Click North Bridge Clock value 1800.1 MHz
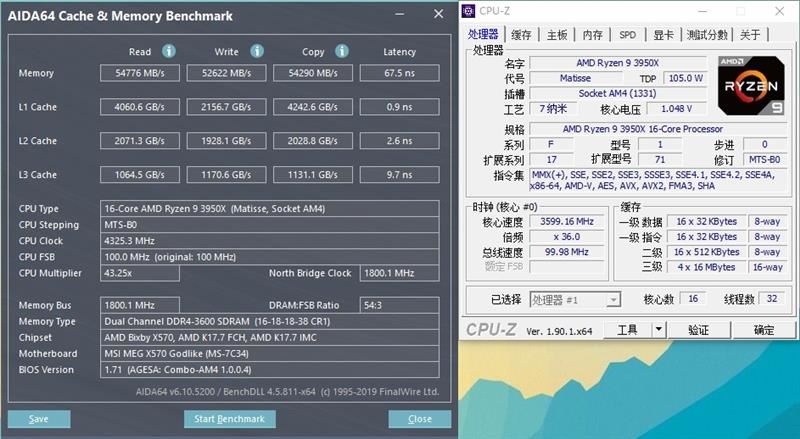The image size is (800, 439). tap(399, 273)
